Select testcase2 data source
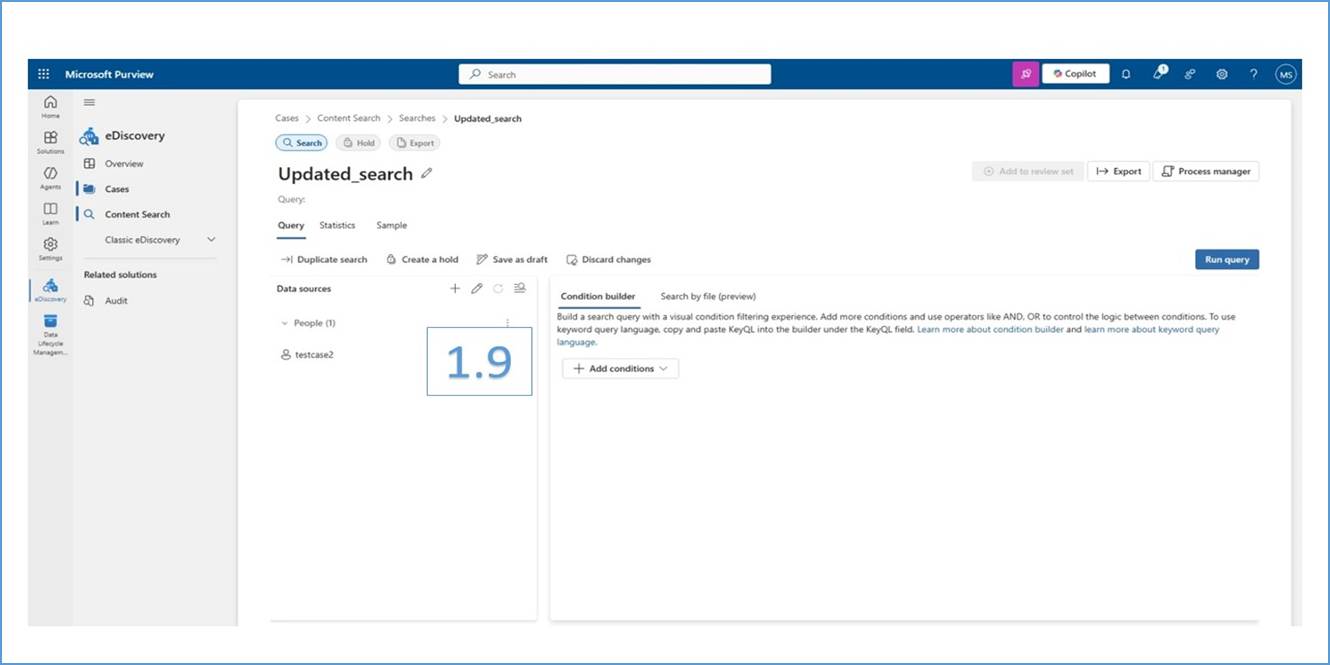 pos(308,354)
